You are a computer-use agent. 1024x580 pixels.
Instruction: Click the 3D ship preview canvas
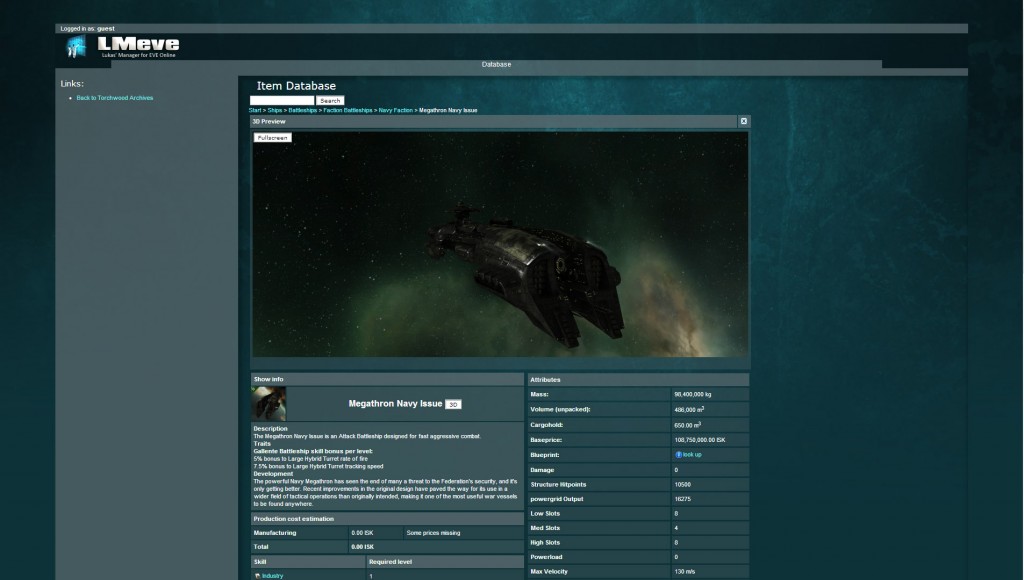point(500,244)
